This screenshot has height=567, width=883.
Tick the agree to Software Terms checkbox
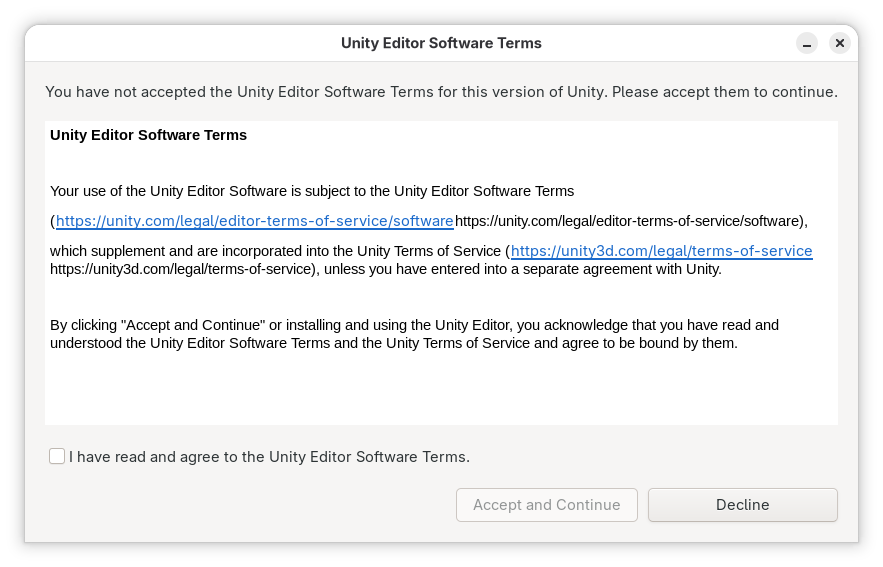pos(57,456)
